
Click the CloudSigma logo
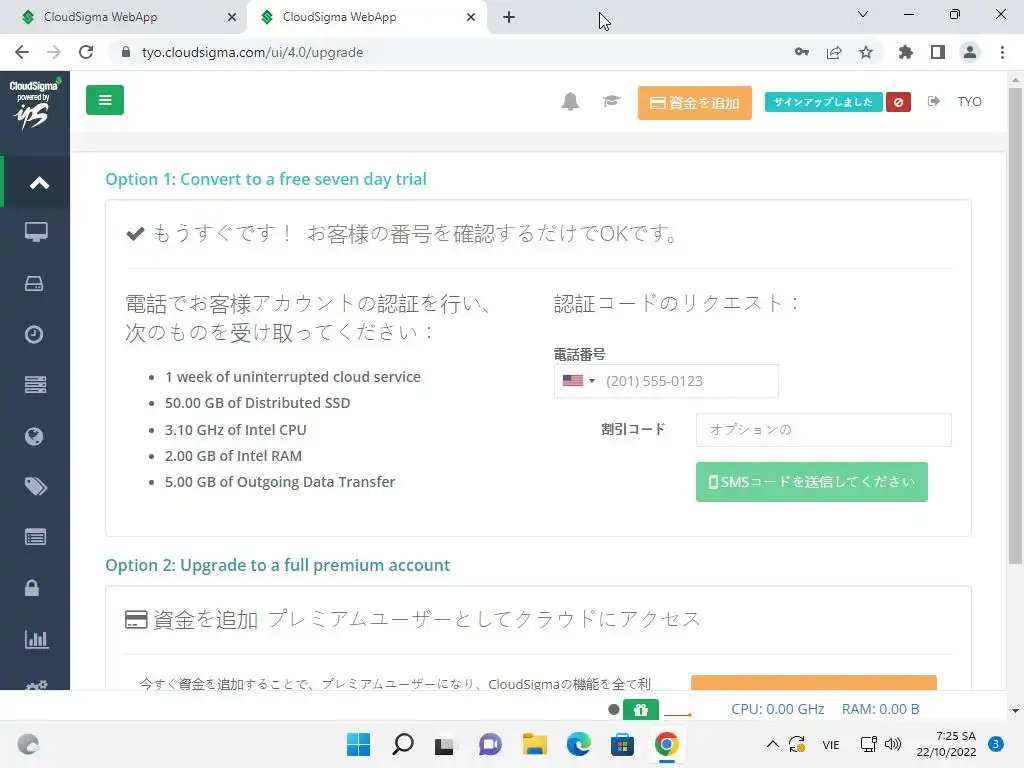coord(34,103)
